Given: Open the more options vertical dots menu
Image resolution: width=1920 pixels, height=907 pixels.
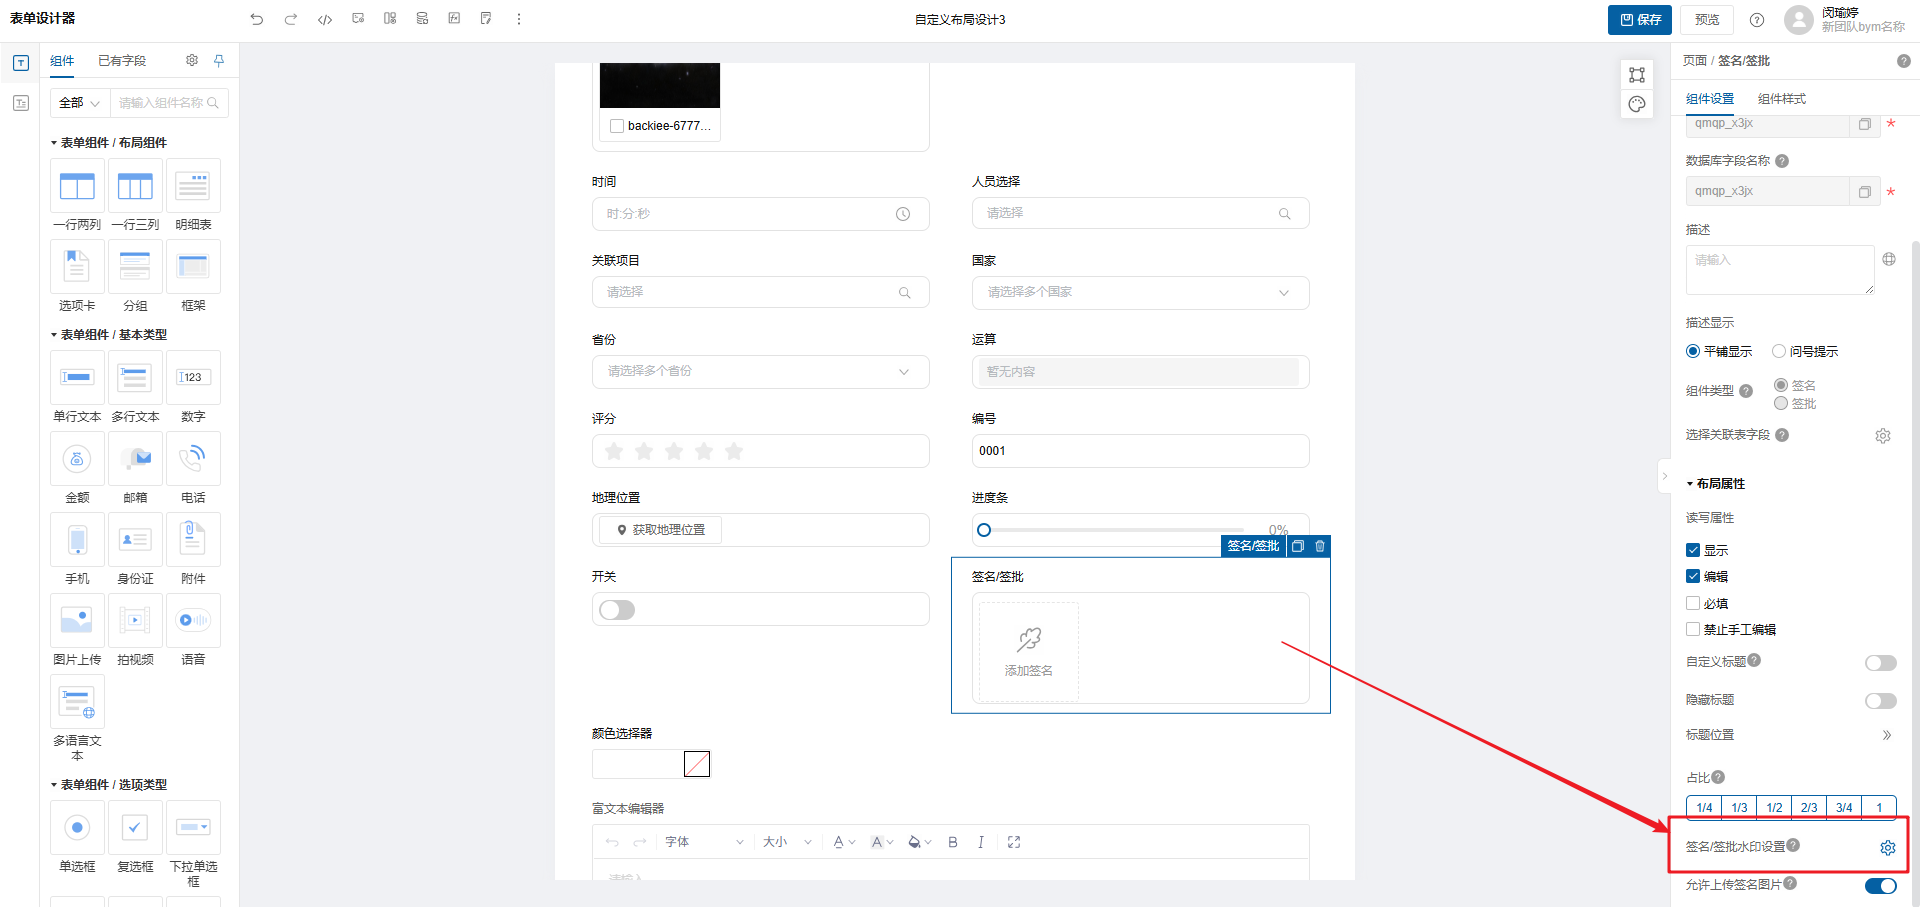Looking at the screenshot, I should [x=518, y=19].
